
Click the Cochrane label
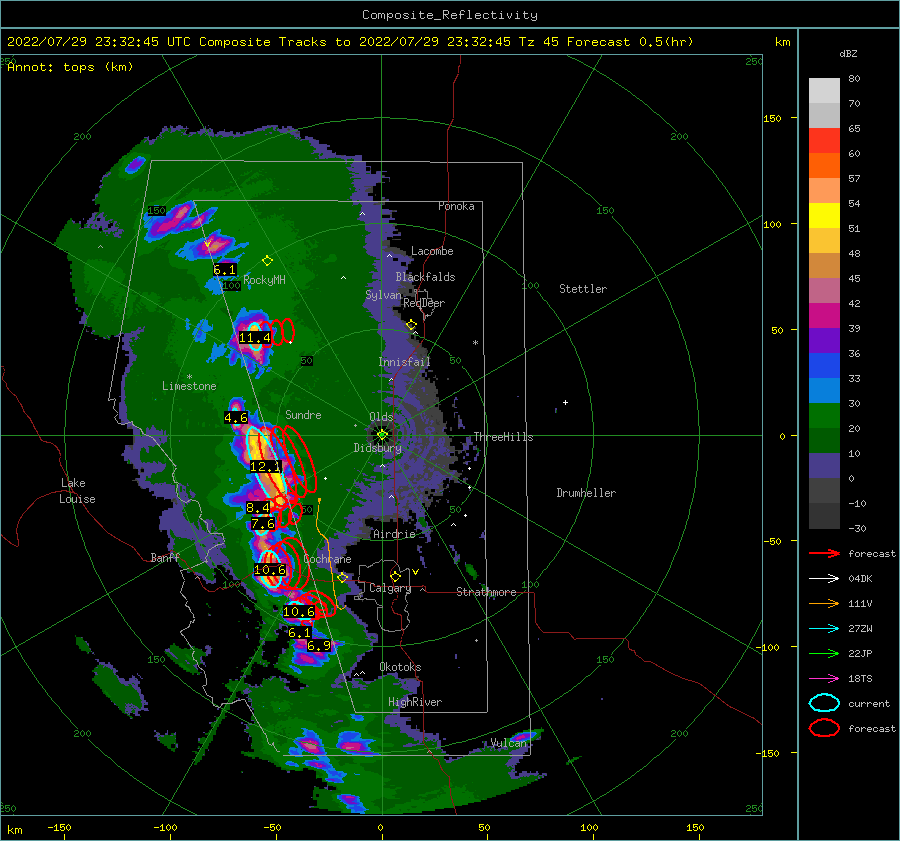pos(327,559)
